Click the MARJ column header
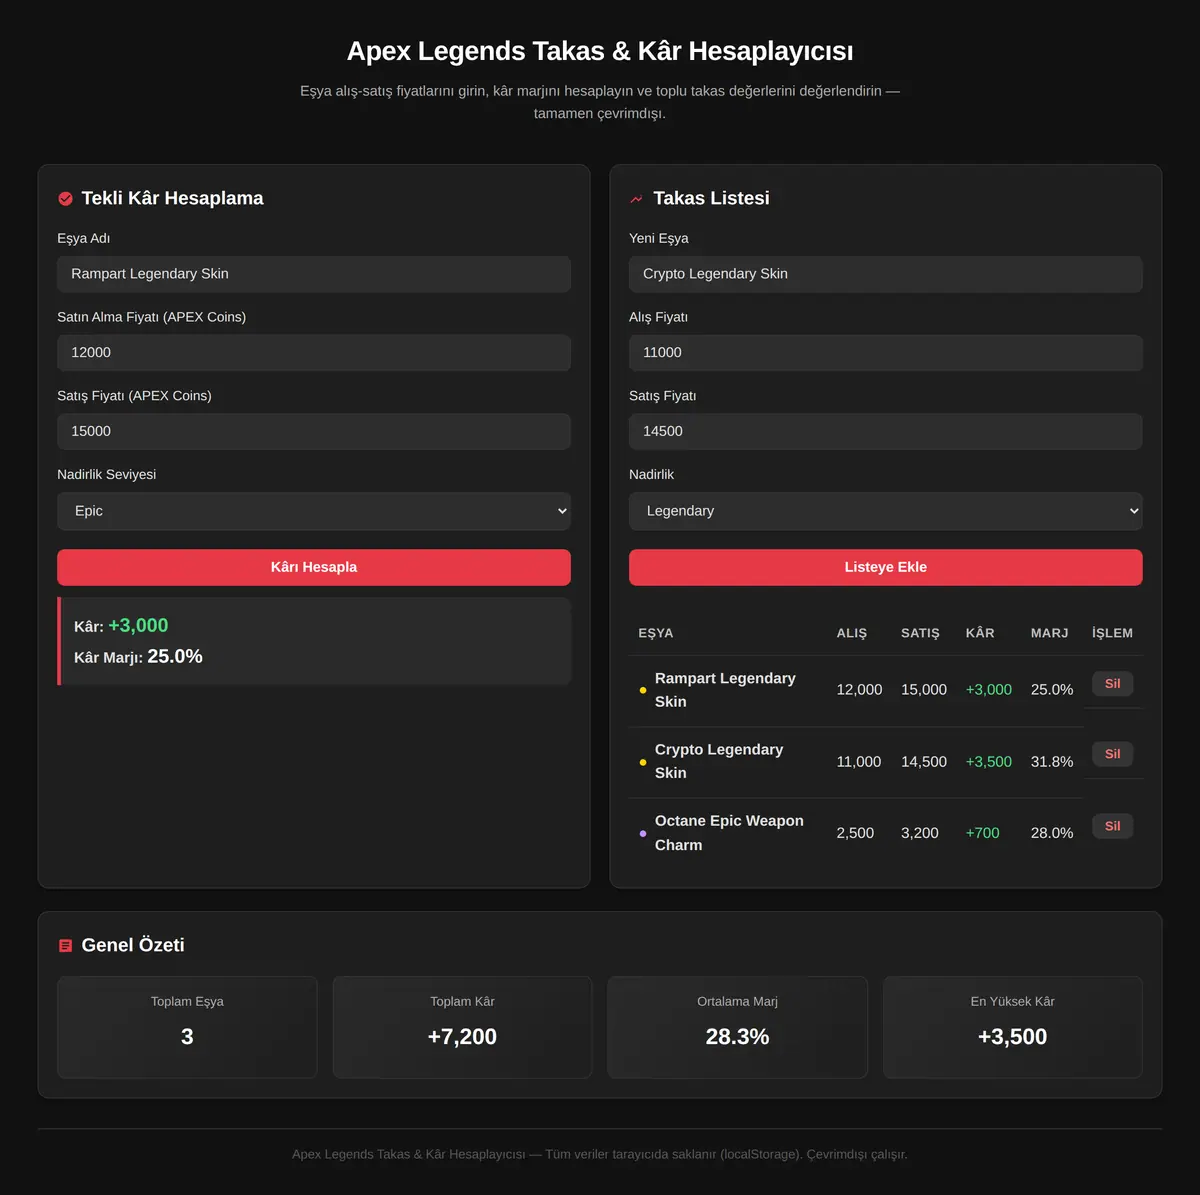This screenshot has height=1195, width=1200. (1050, 633)
